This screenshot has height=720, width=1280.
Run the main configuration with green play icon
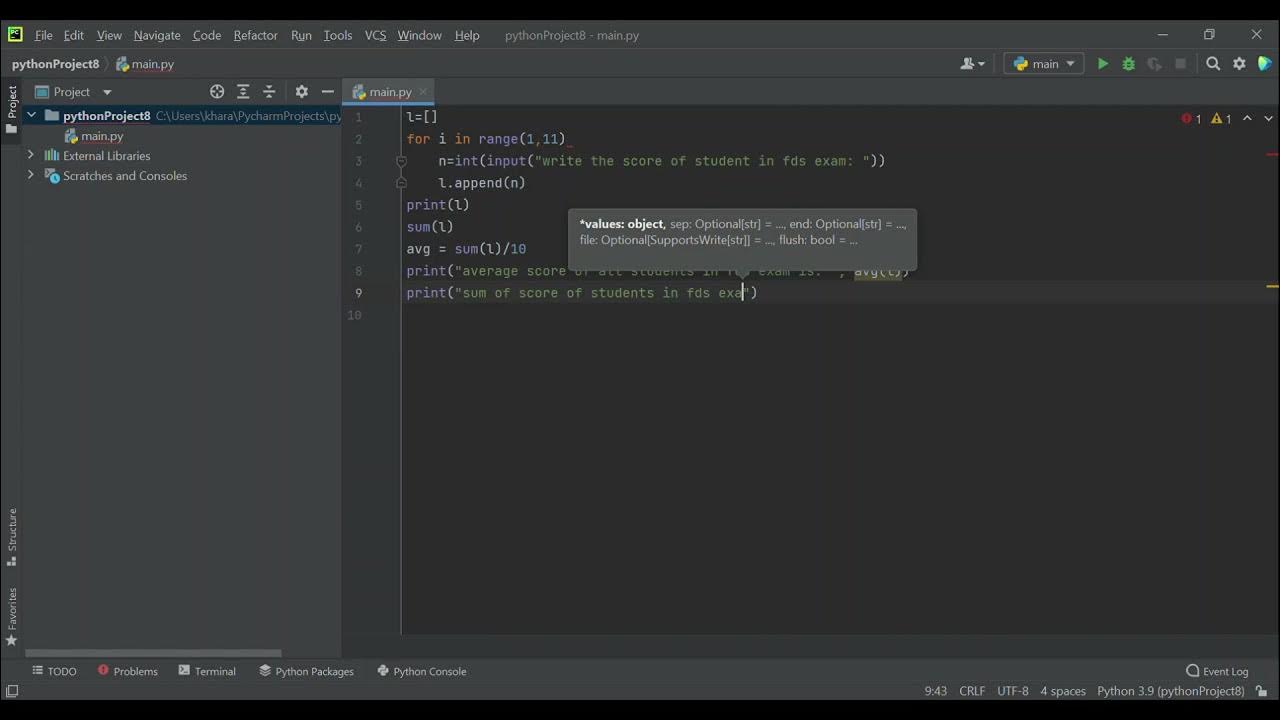pyautogui.click(x=1102, y=64)
